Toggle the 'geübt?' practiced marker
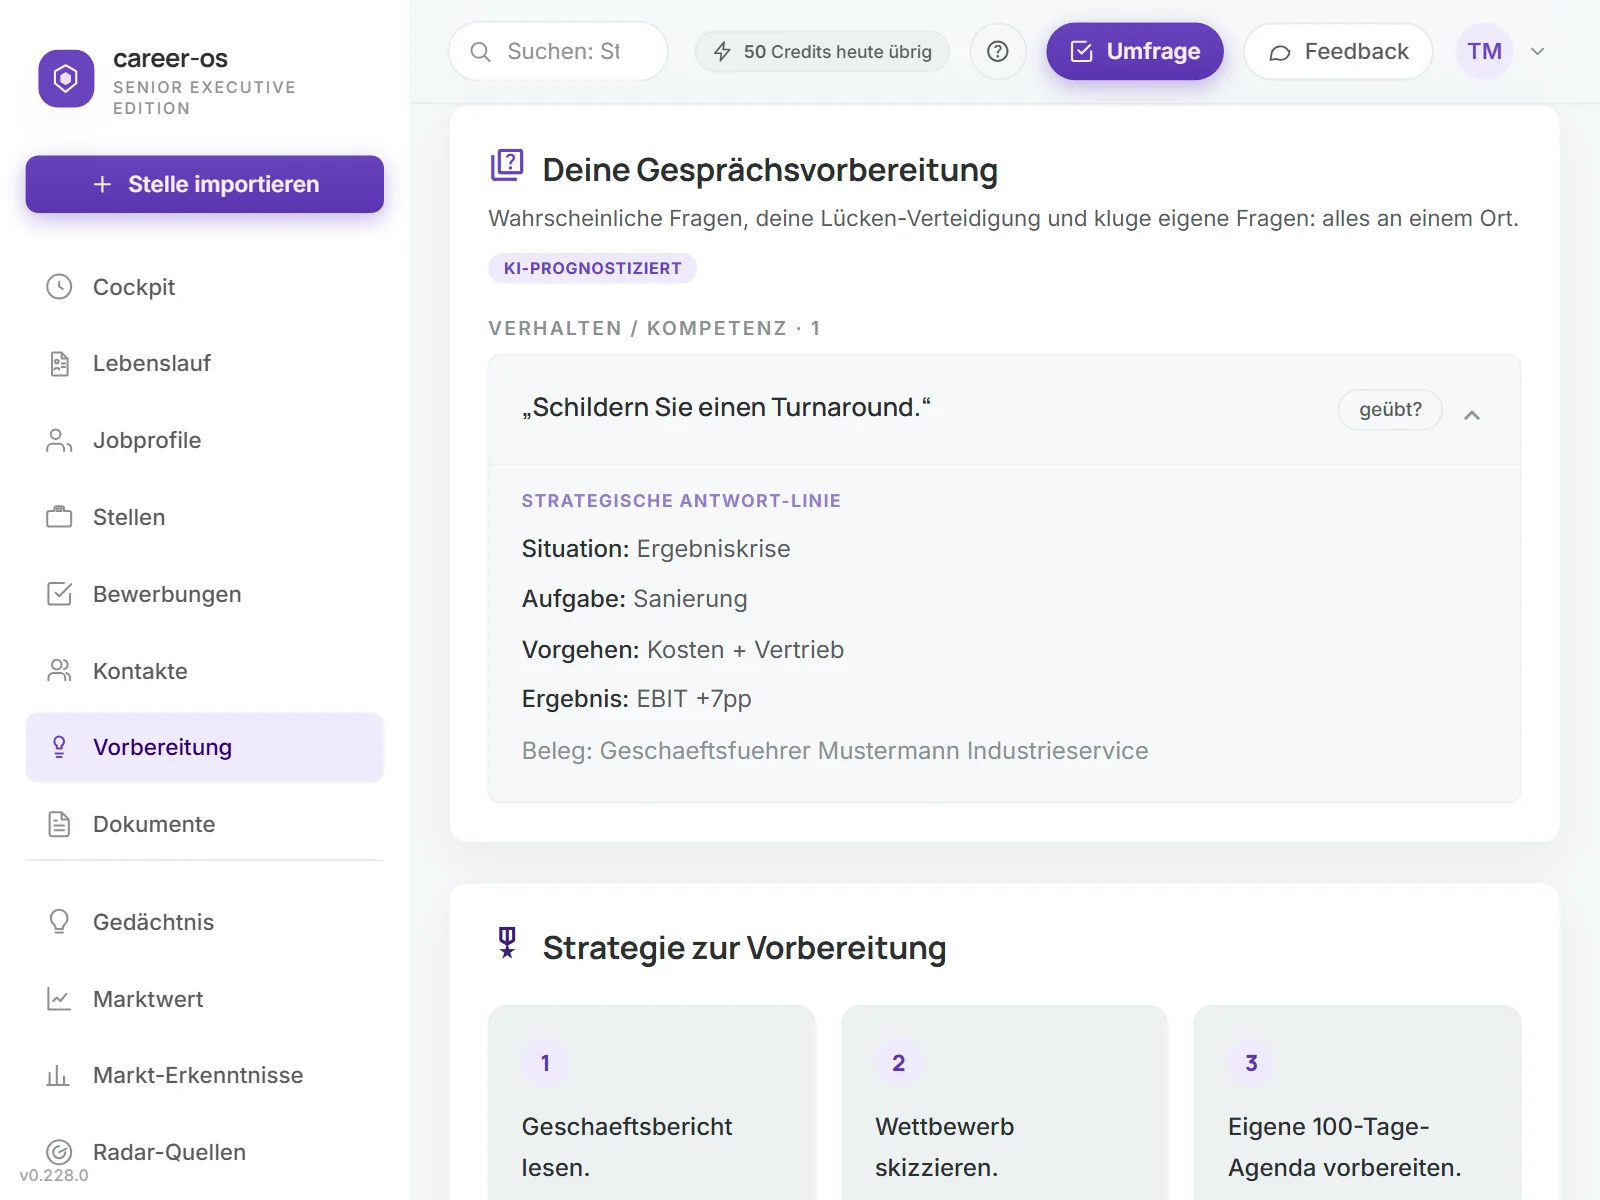The image size is (1600, 1200). point(1390,410)
